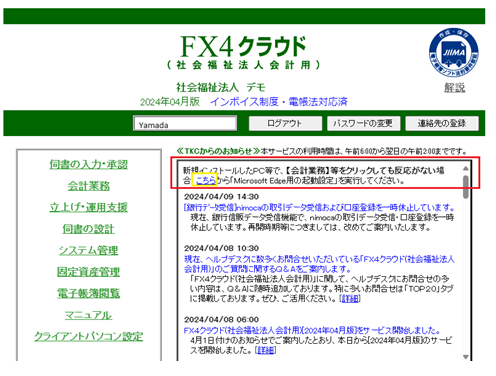Click the 社会福祉法人 デモ organization name
This screenshot has width=496, height=376.
(221, 87)
